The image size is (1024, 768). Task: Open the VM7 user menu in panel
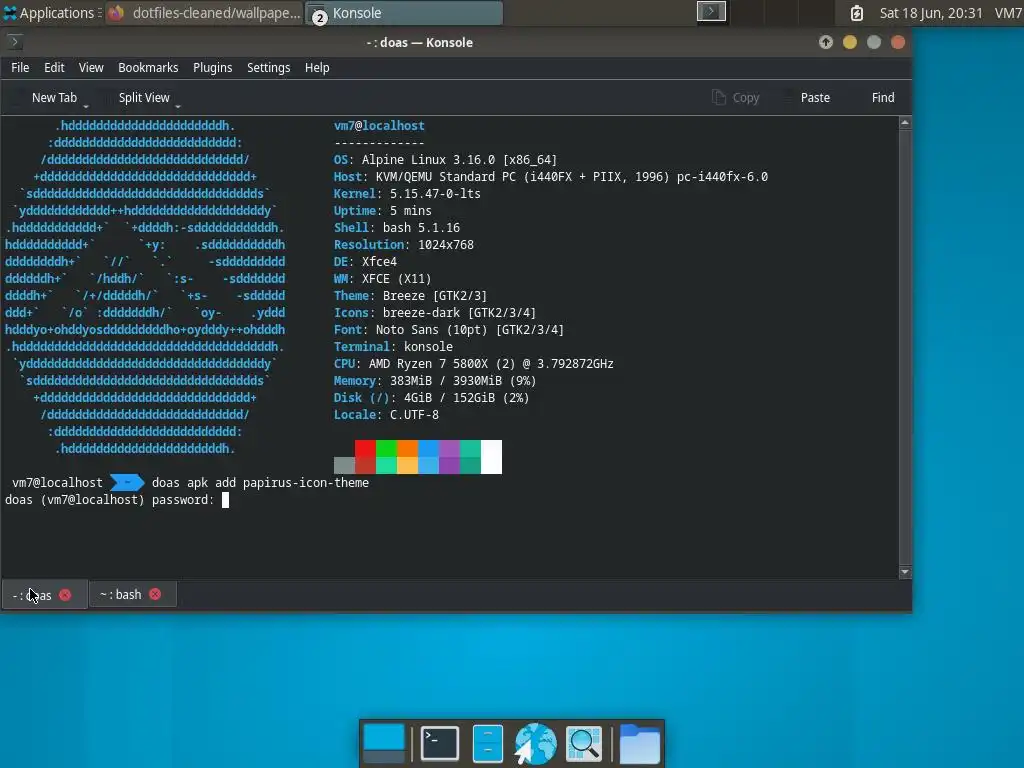tap(1008, 12)
